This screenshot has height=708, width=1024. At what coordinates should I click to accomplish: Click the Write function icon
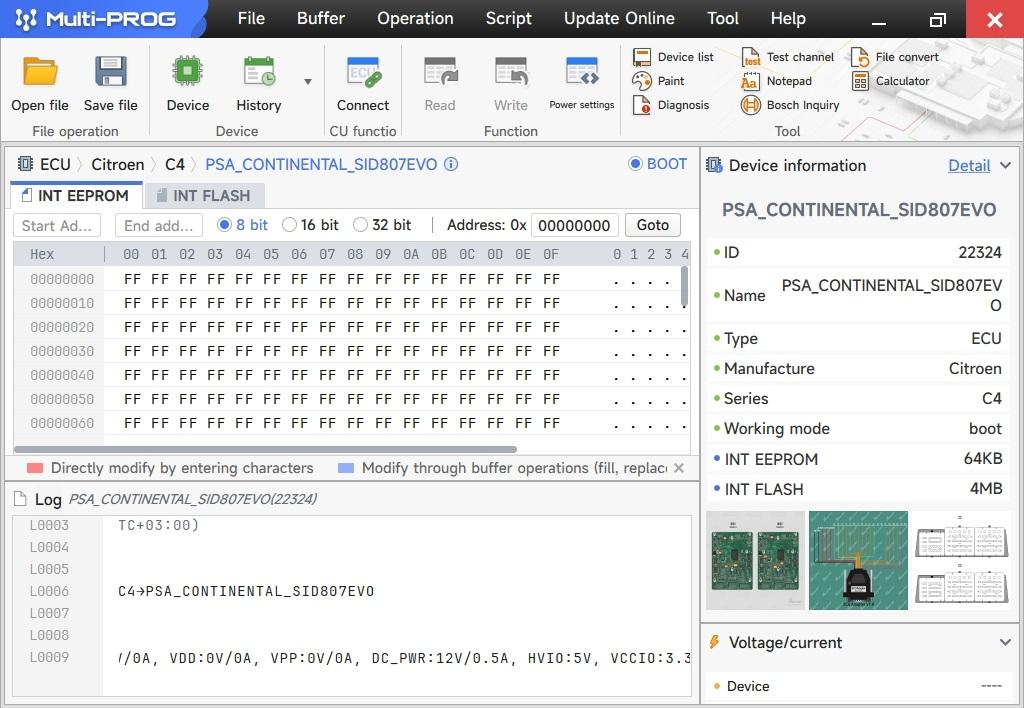pyautogui.click(x=511, y=72)
